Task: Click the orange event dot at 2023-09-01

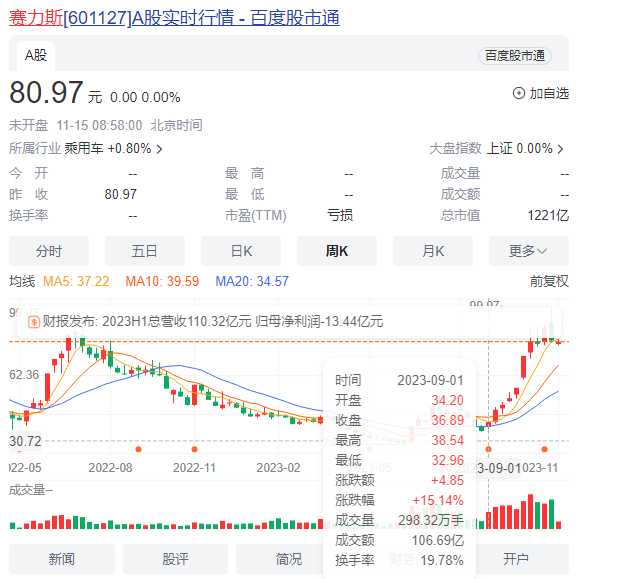Action: 488,449
